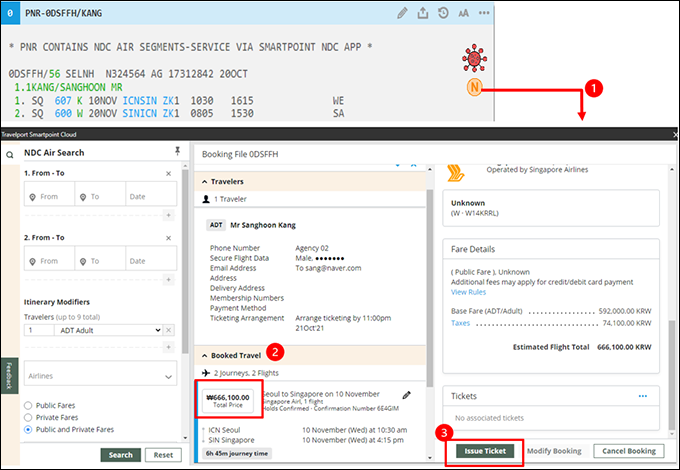Click SINICN route in segment 2
The image size is (680, 470).
tap(140, 114)
